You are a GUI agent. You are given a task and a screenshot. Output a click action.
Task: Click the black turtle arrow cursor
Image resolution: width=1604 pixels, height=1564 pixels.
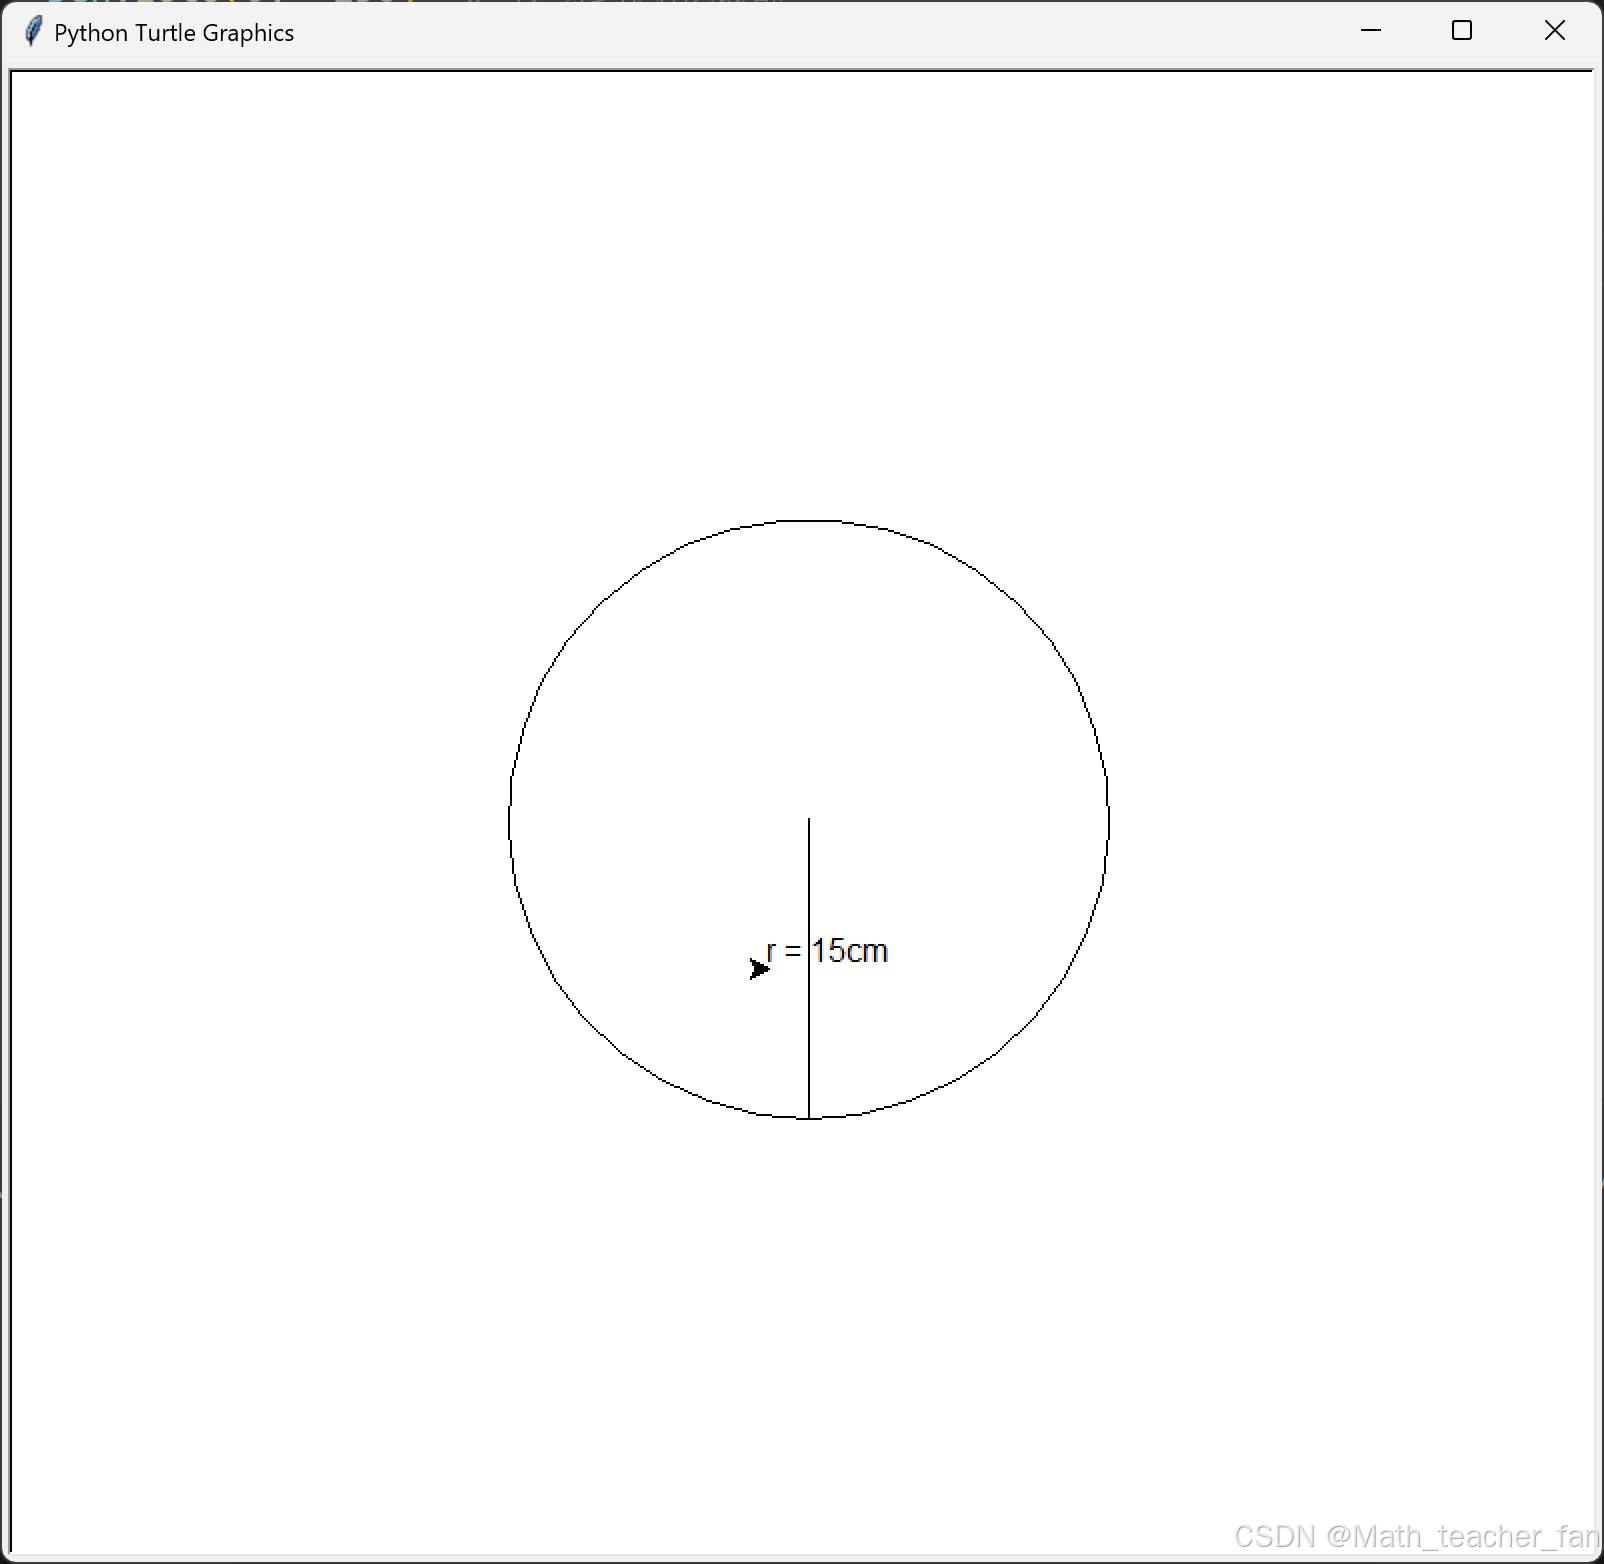click(x=760, y=968)
